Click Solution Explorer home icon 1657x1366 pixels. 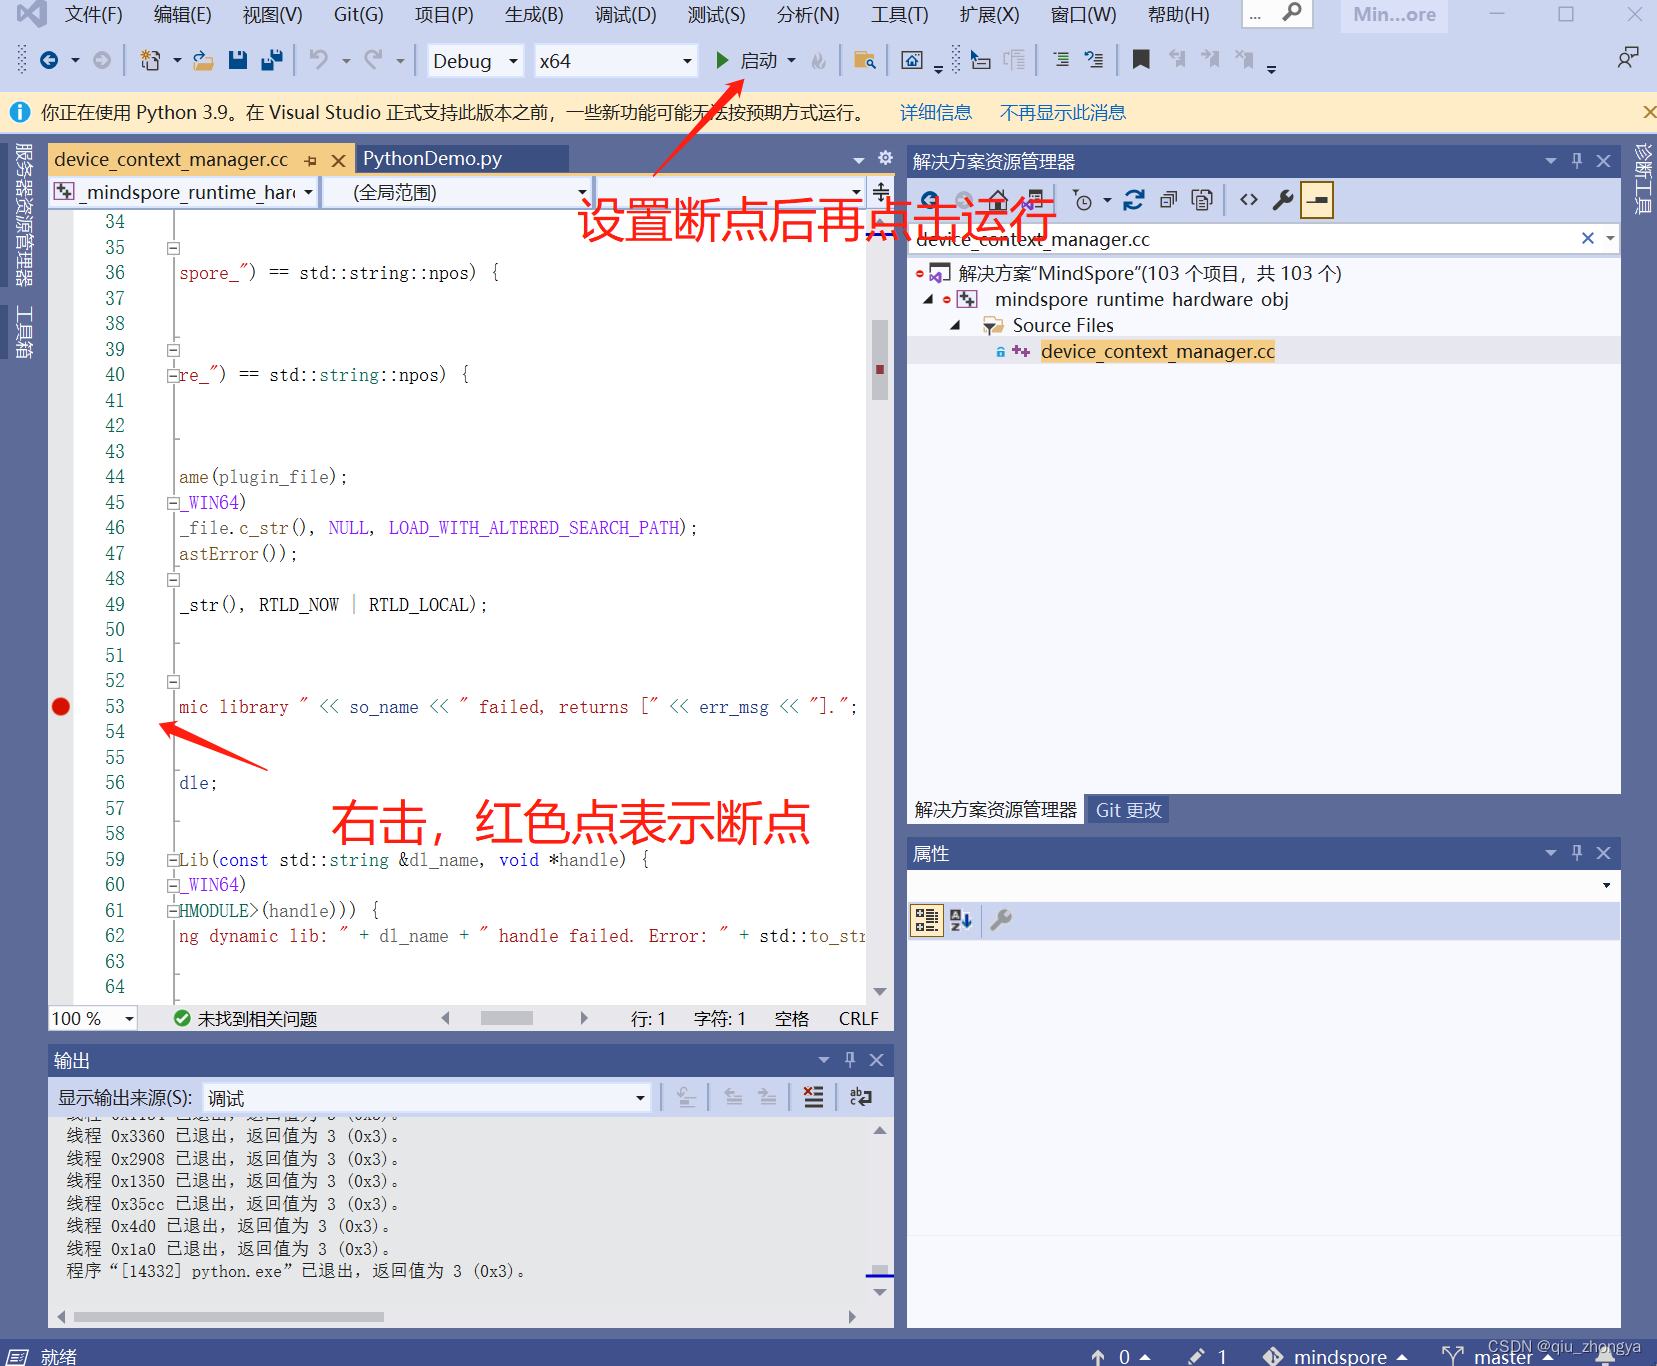[x=996, y=199]
